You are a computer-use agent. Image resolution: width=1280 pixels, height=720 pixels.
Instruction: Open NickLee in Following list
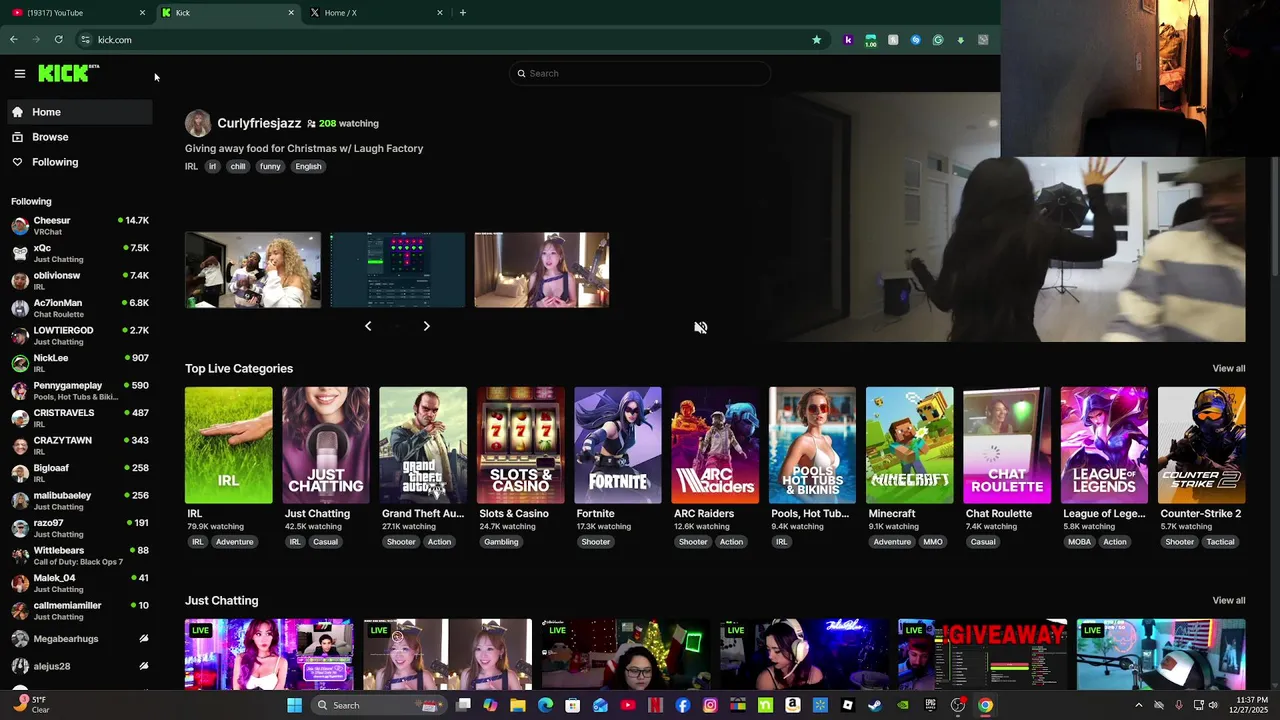(x=80, y=363)
